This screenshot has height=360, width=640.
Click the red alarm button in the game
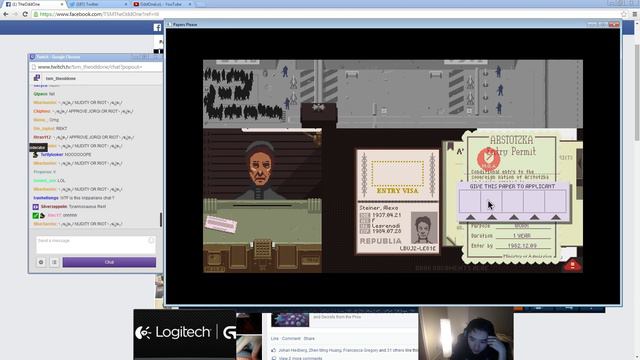(x=572, y=266)
